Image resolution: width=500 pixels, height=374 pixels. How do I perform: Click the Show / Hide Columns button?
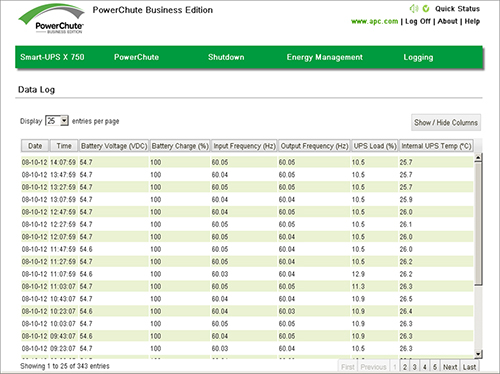coord(446,122)
